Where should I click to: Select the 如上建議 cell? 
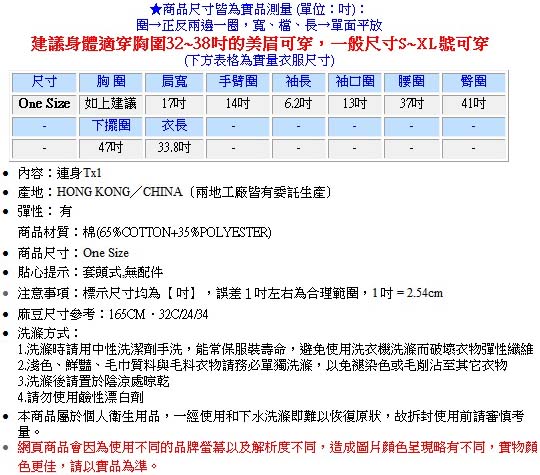[111, 104]
